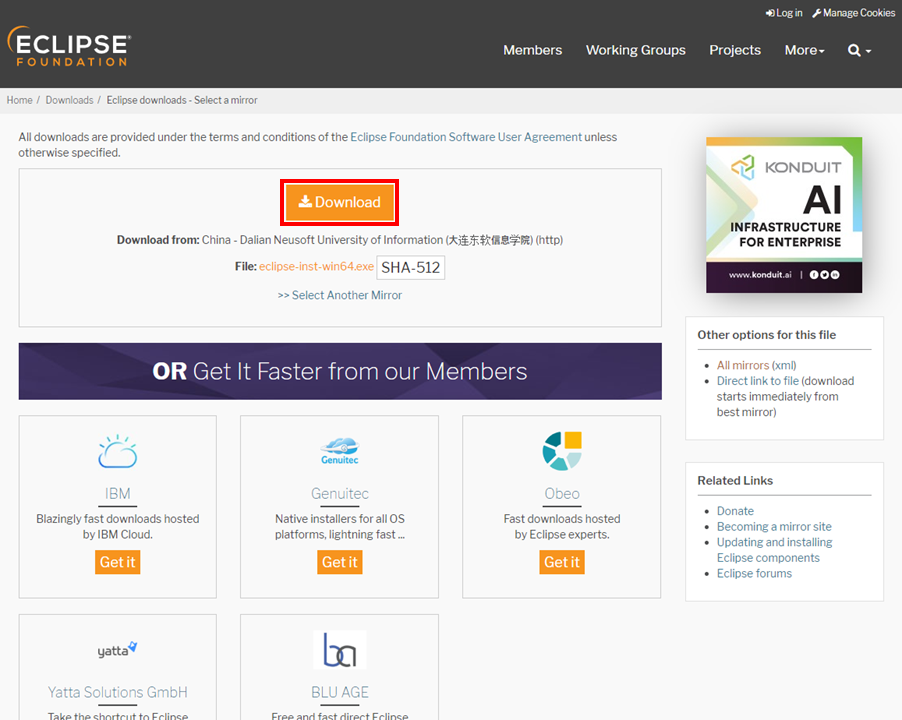Viewport: 902px width, 720px height.
Task: Open the Donate link
Action: tap(735, 511)
